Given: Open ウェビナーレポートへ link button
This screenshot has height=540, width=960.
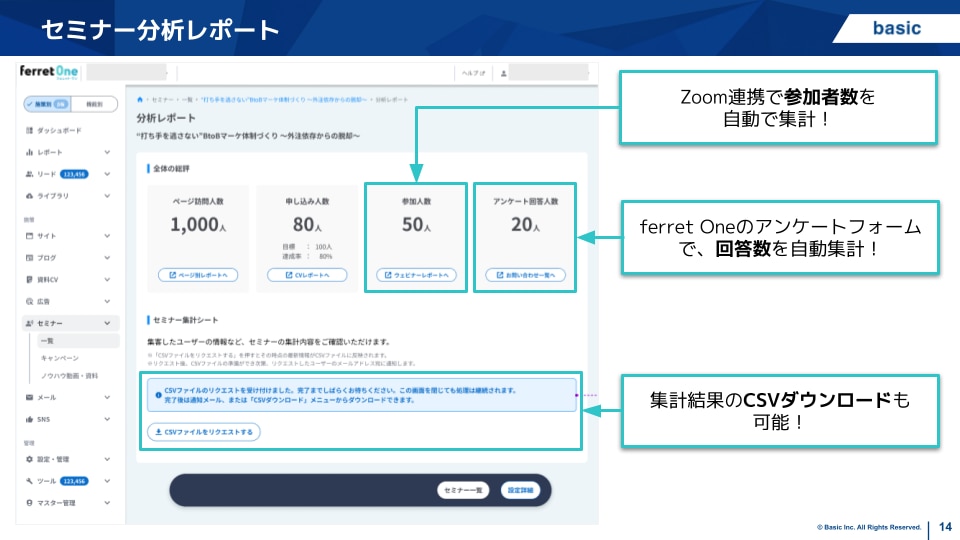Looking at the screenshot, I should tap(416, 275).
